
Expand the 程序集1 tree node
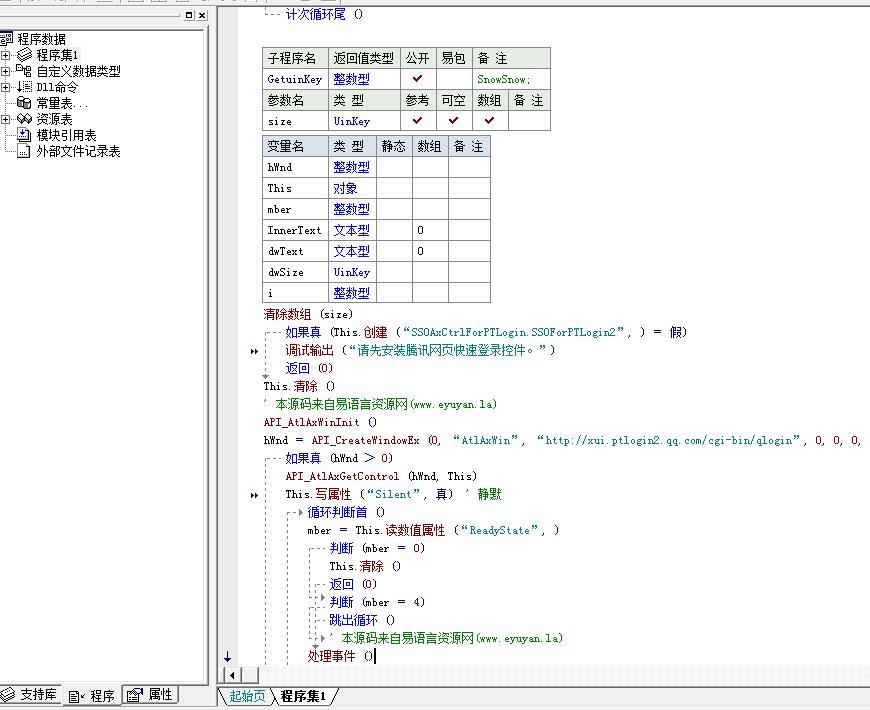point(6,55)
